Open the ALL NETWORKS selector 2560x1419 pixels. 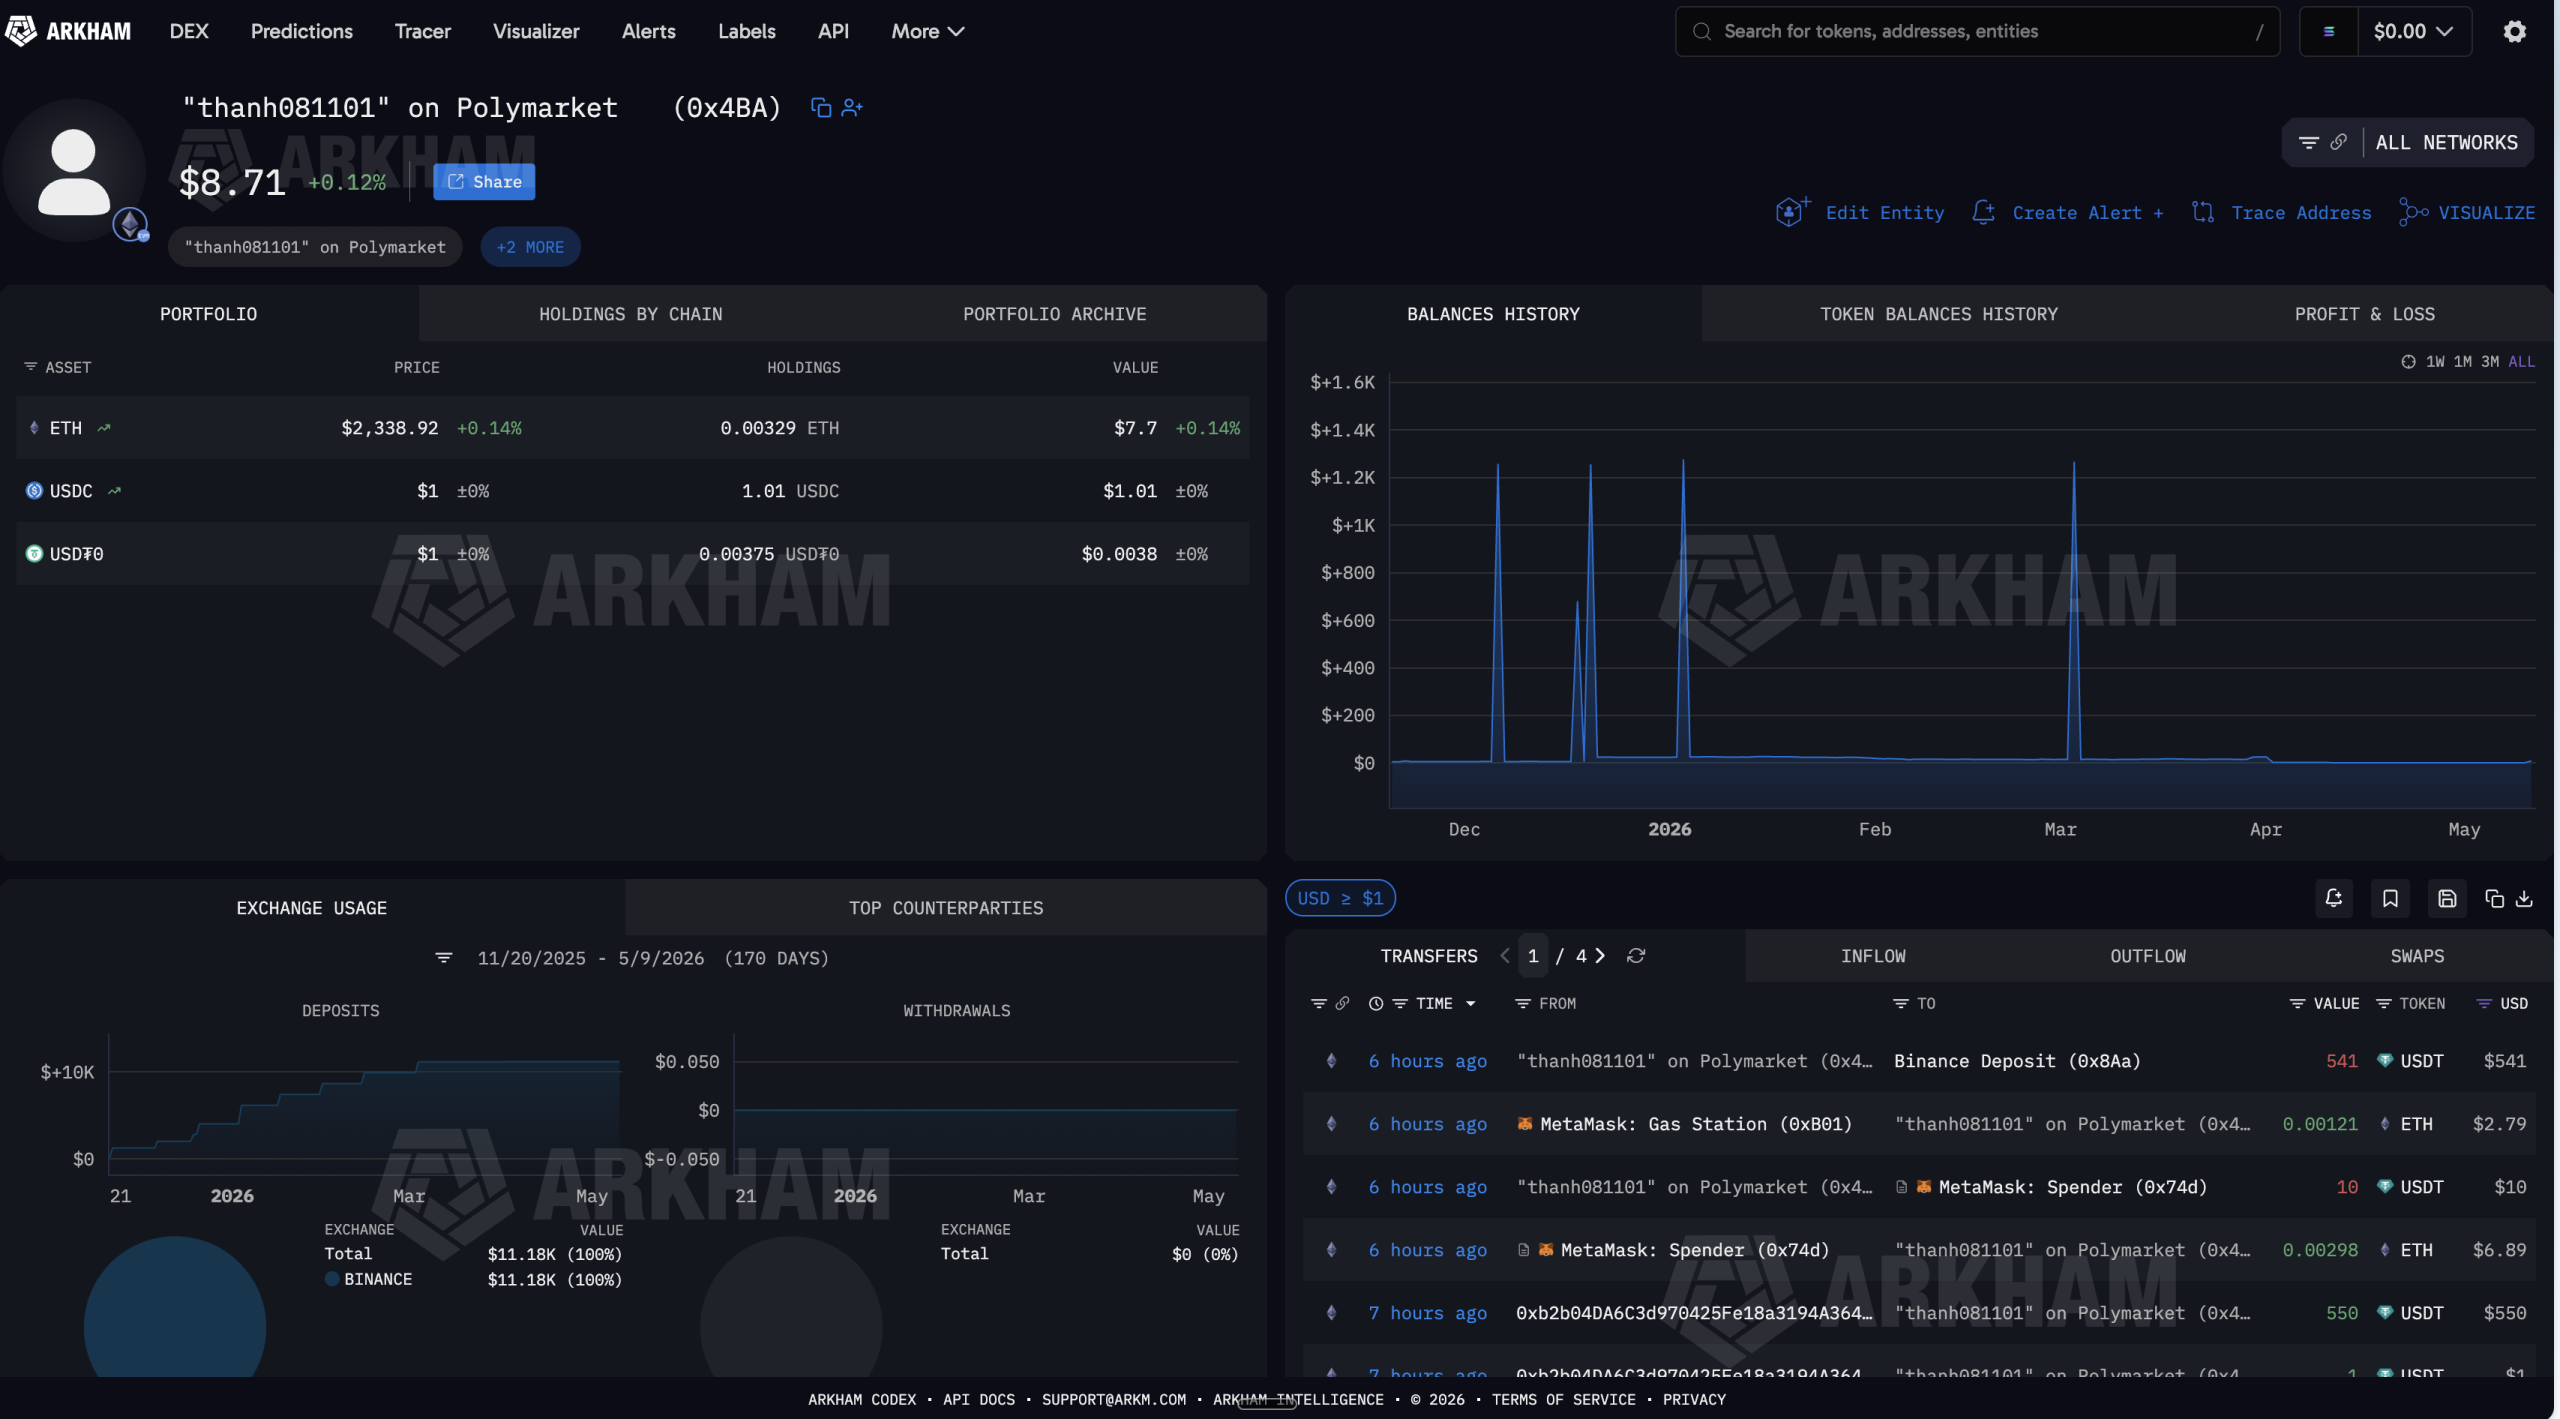(2446, 142)
